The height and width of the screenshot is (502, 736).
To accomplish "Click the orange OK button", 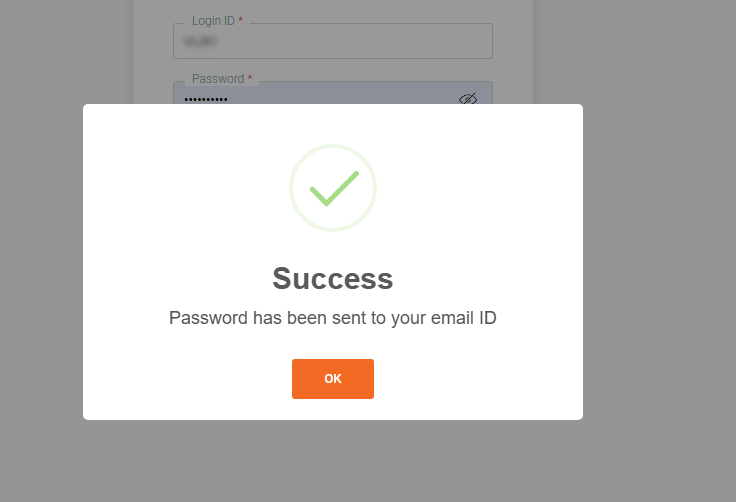I will pos(333,379).
